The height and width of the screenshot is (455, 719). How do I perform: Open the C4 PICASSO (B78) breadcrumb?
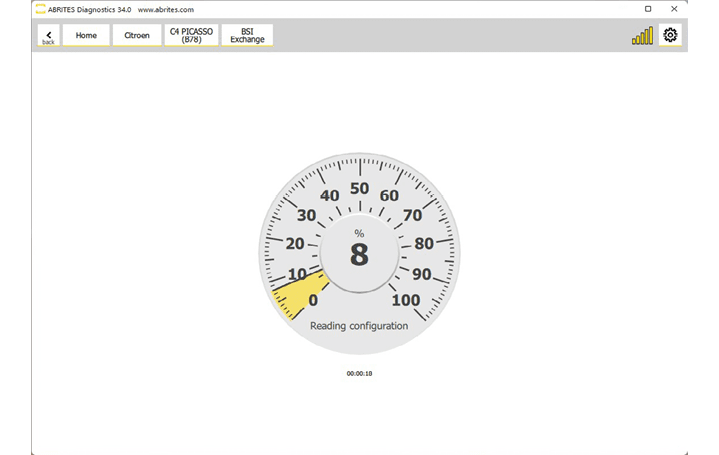192,36
